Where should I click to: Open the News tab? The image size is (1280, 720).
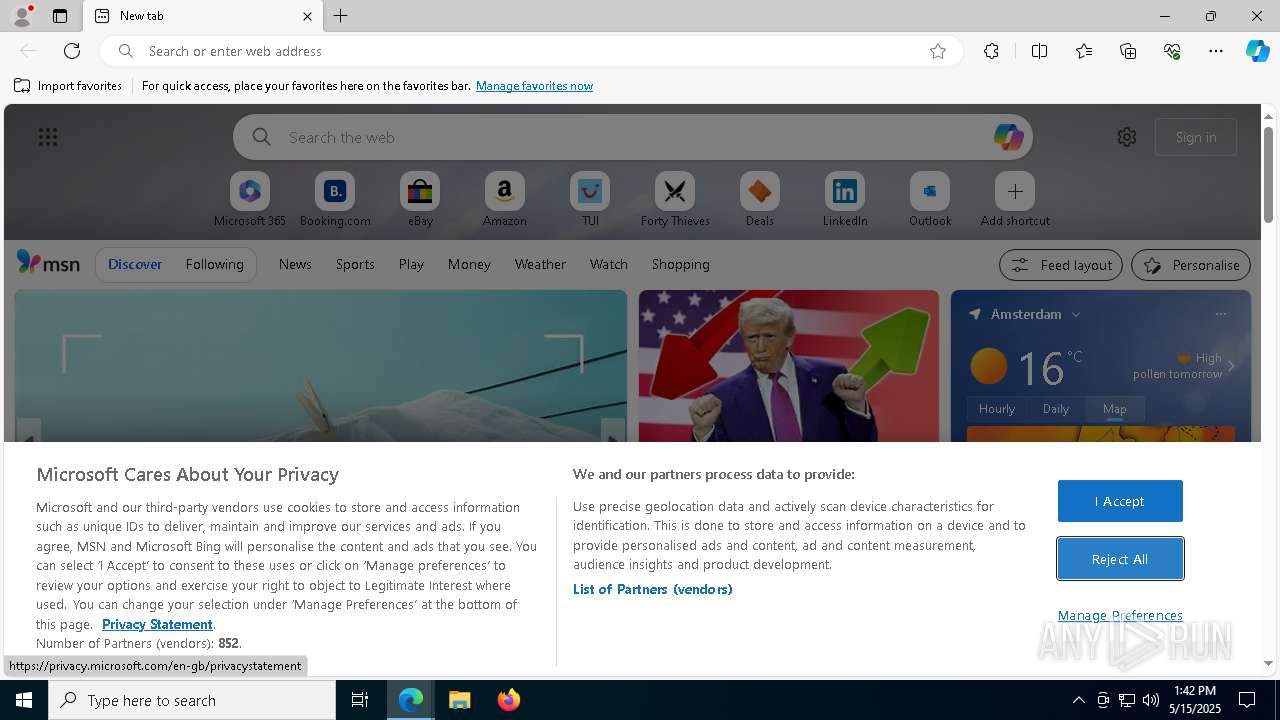[x=295, y=264]
